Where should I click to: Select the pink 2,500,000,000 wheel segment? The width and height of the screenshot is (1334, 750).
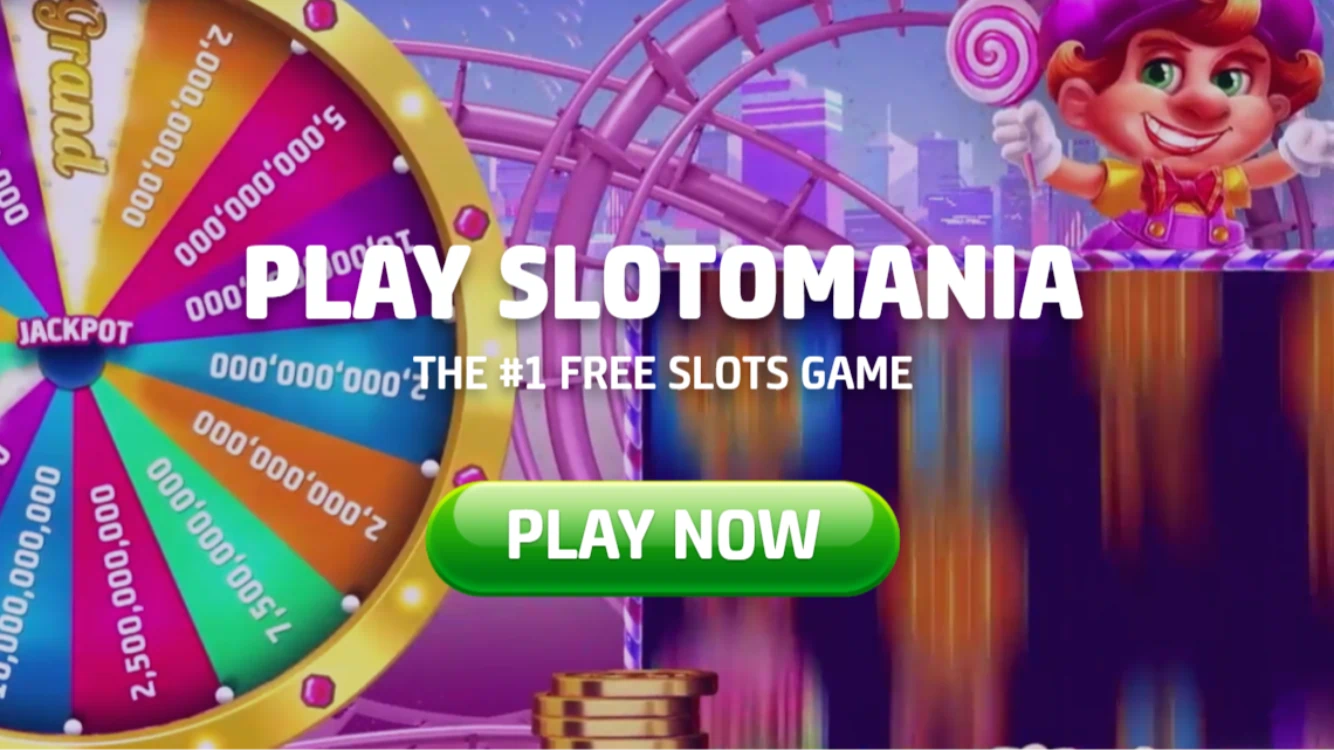point(140,590)
